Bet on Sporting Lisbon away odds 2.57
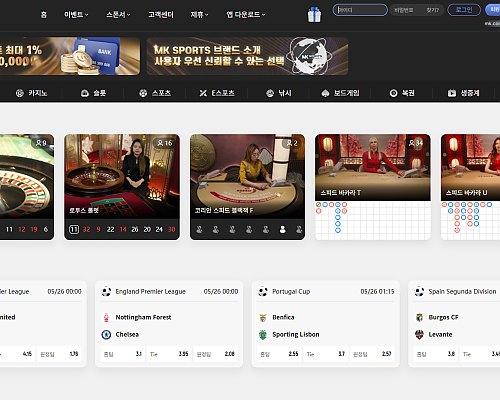Image resolution: width=500 pixels, height=400 pixels. click(x=372, y=354)
